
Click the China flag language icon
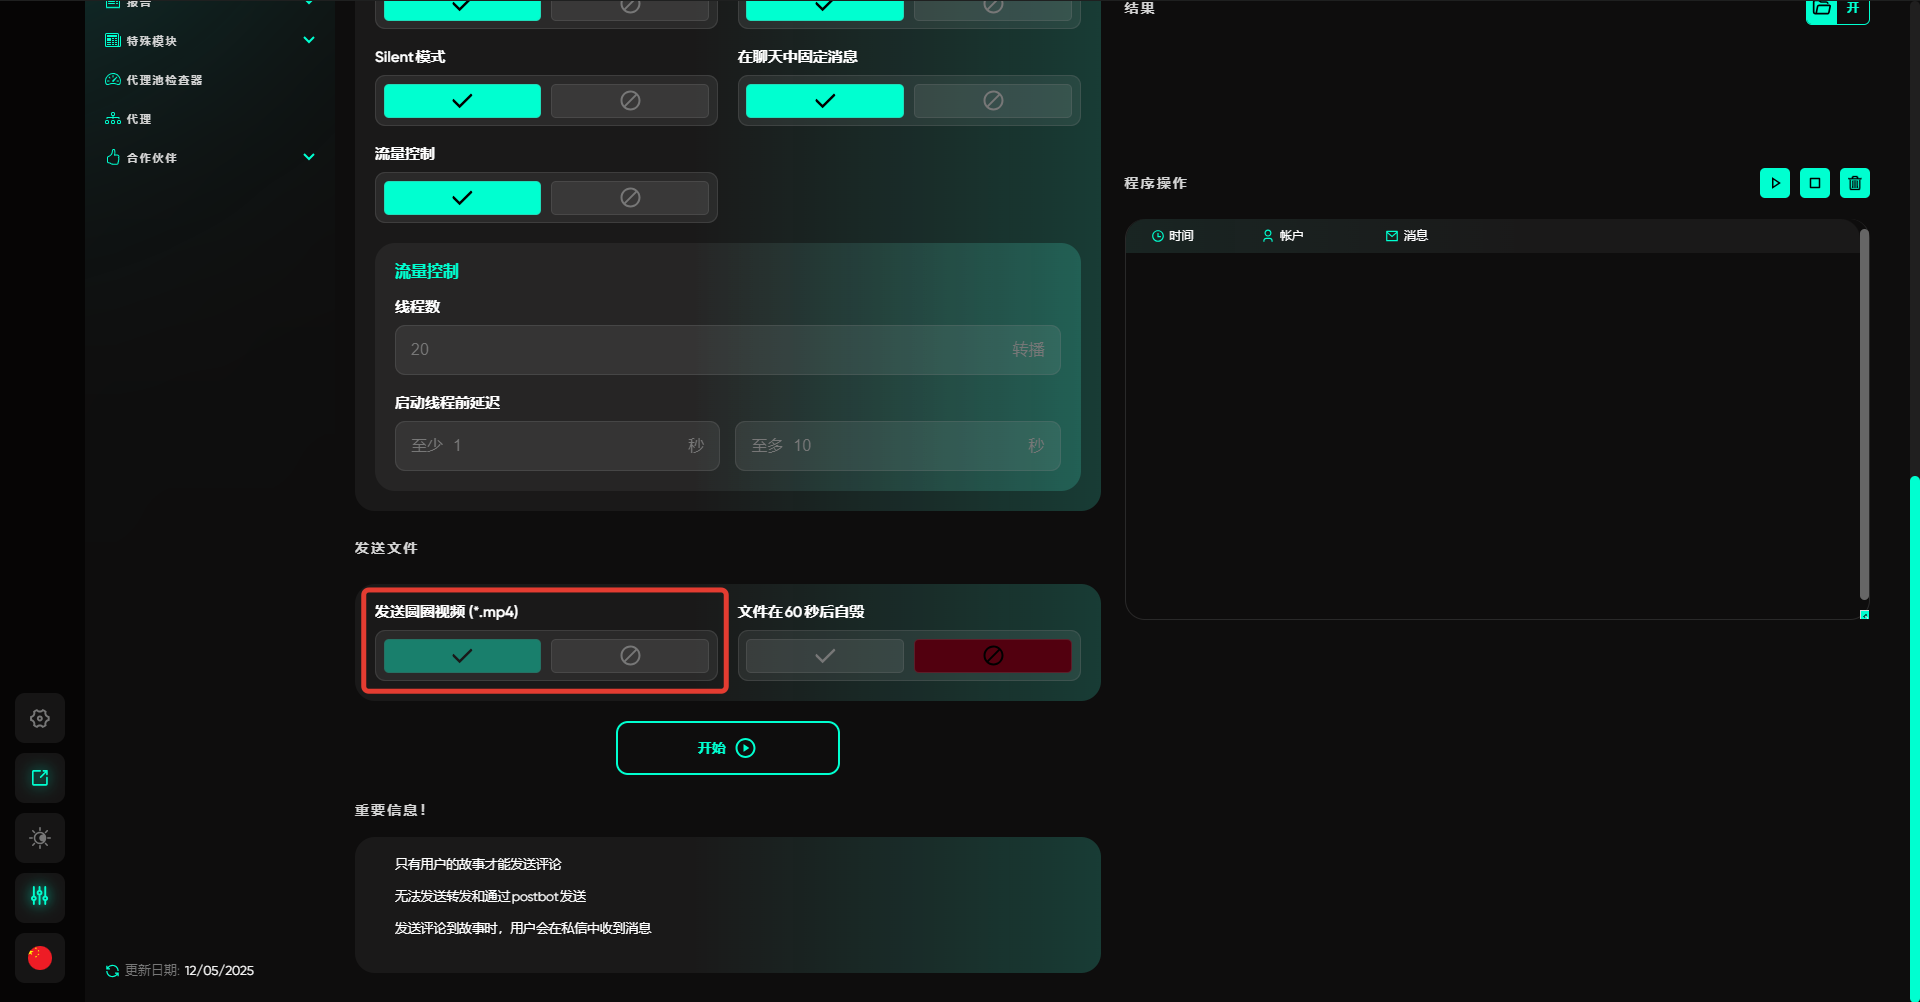pyautogui.click(x=40, y=957)
